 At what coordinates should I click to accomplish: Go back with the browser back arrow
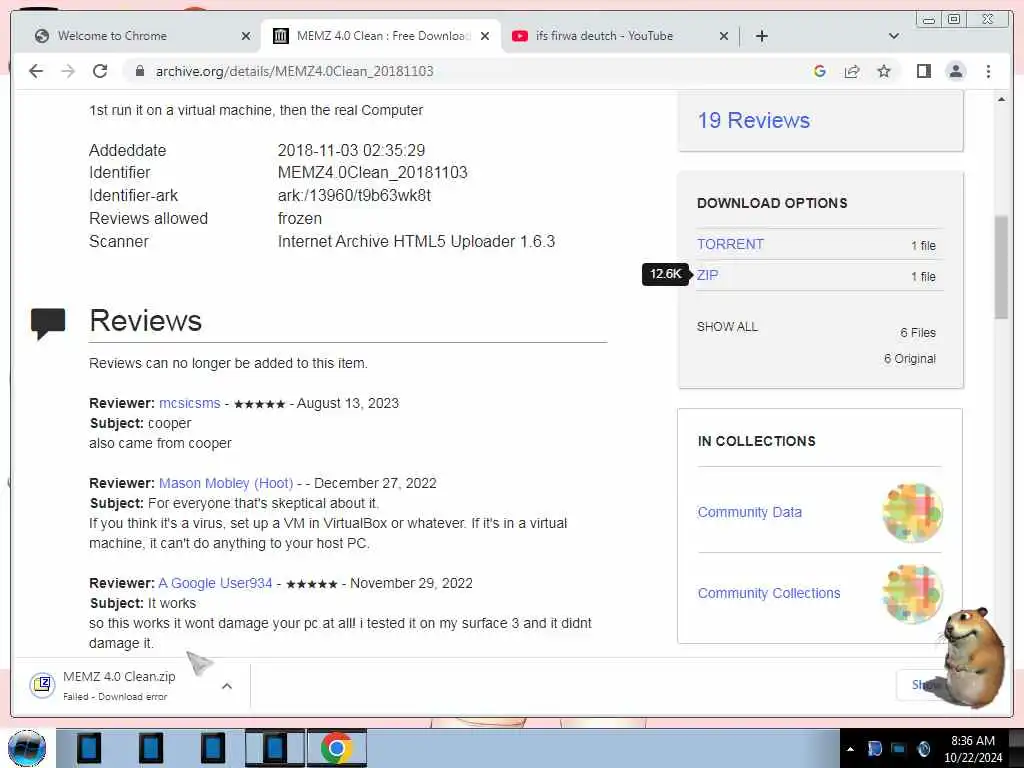click(x=36, y=71)
